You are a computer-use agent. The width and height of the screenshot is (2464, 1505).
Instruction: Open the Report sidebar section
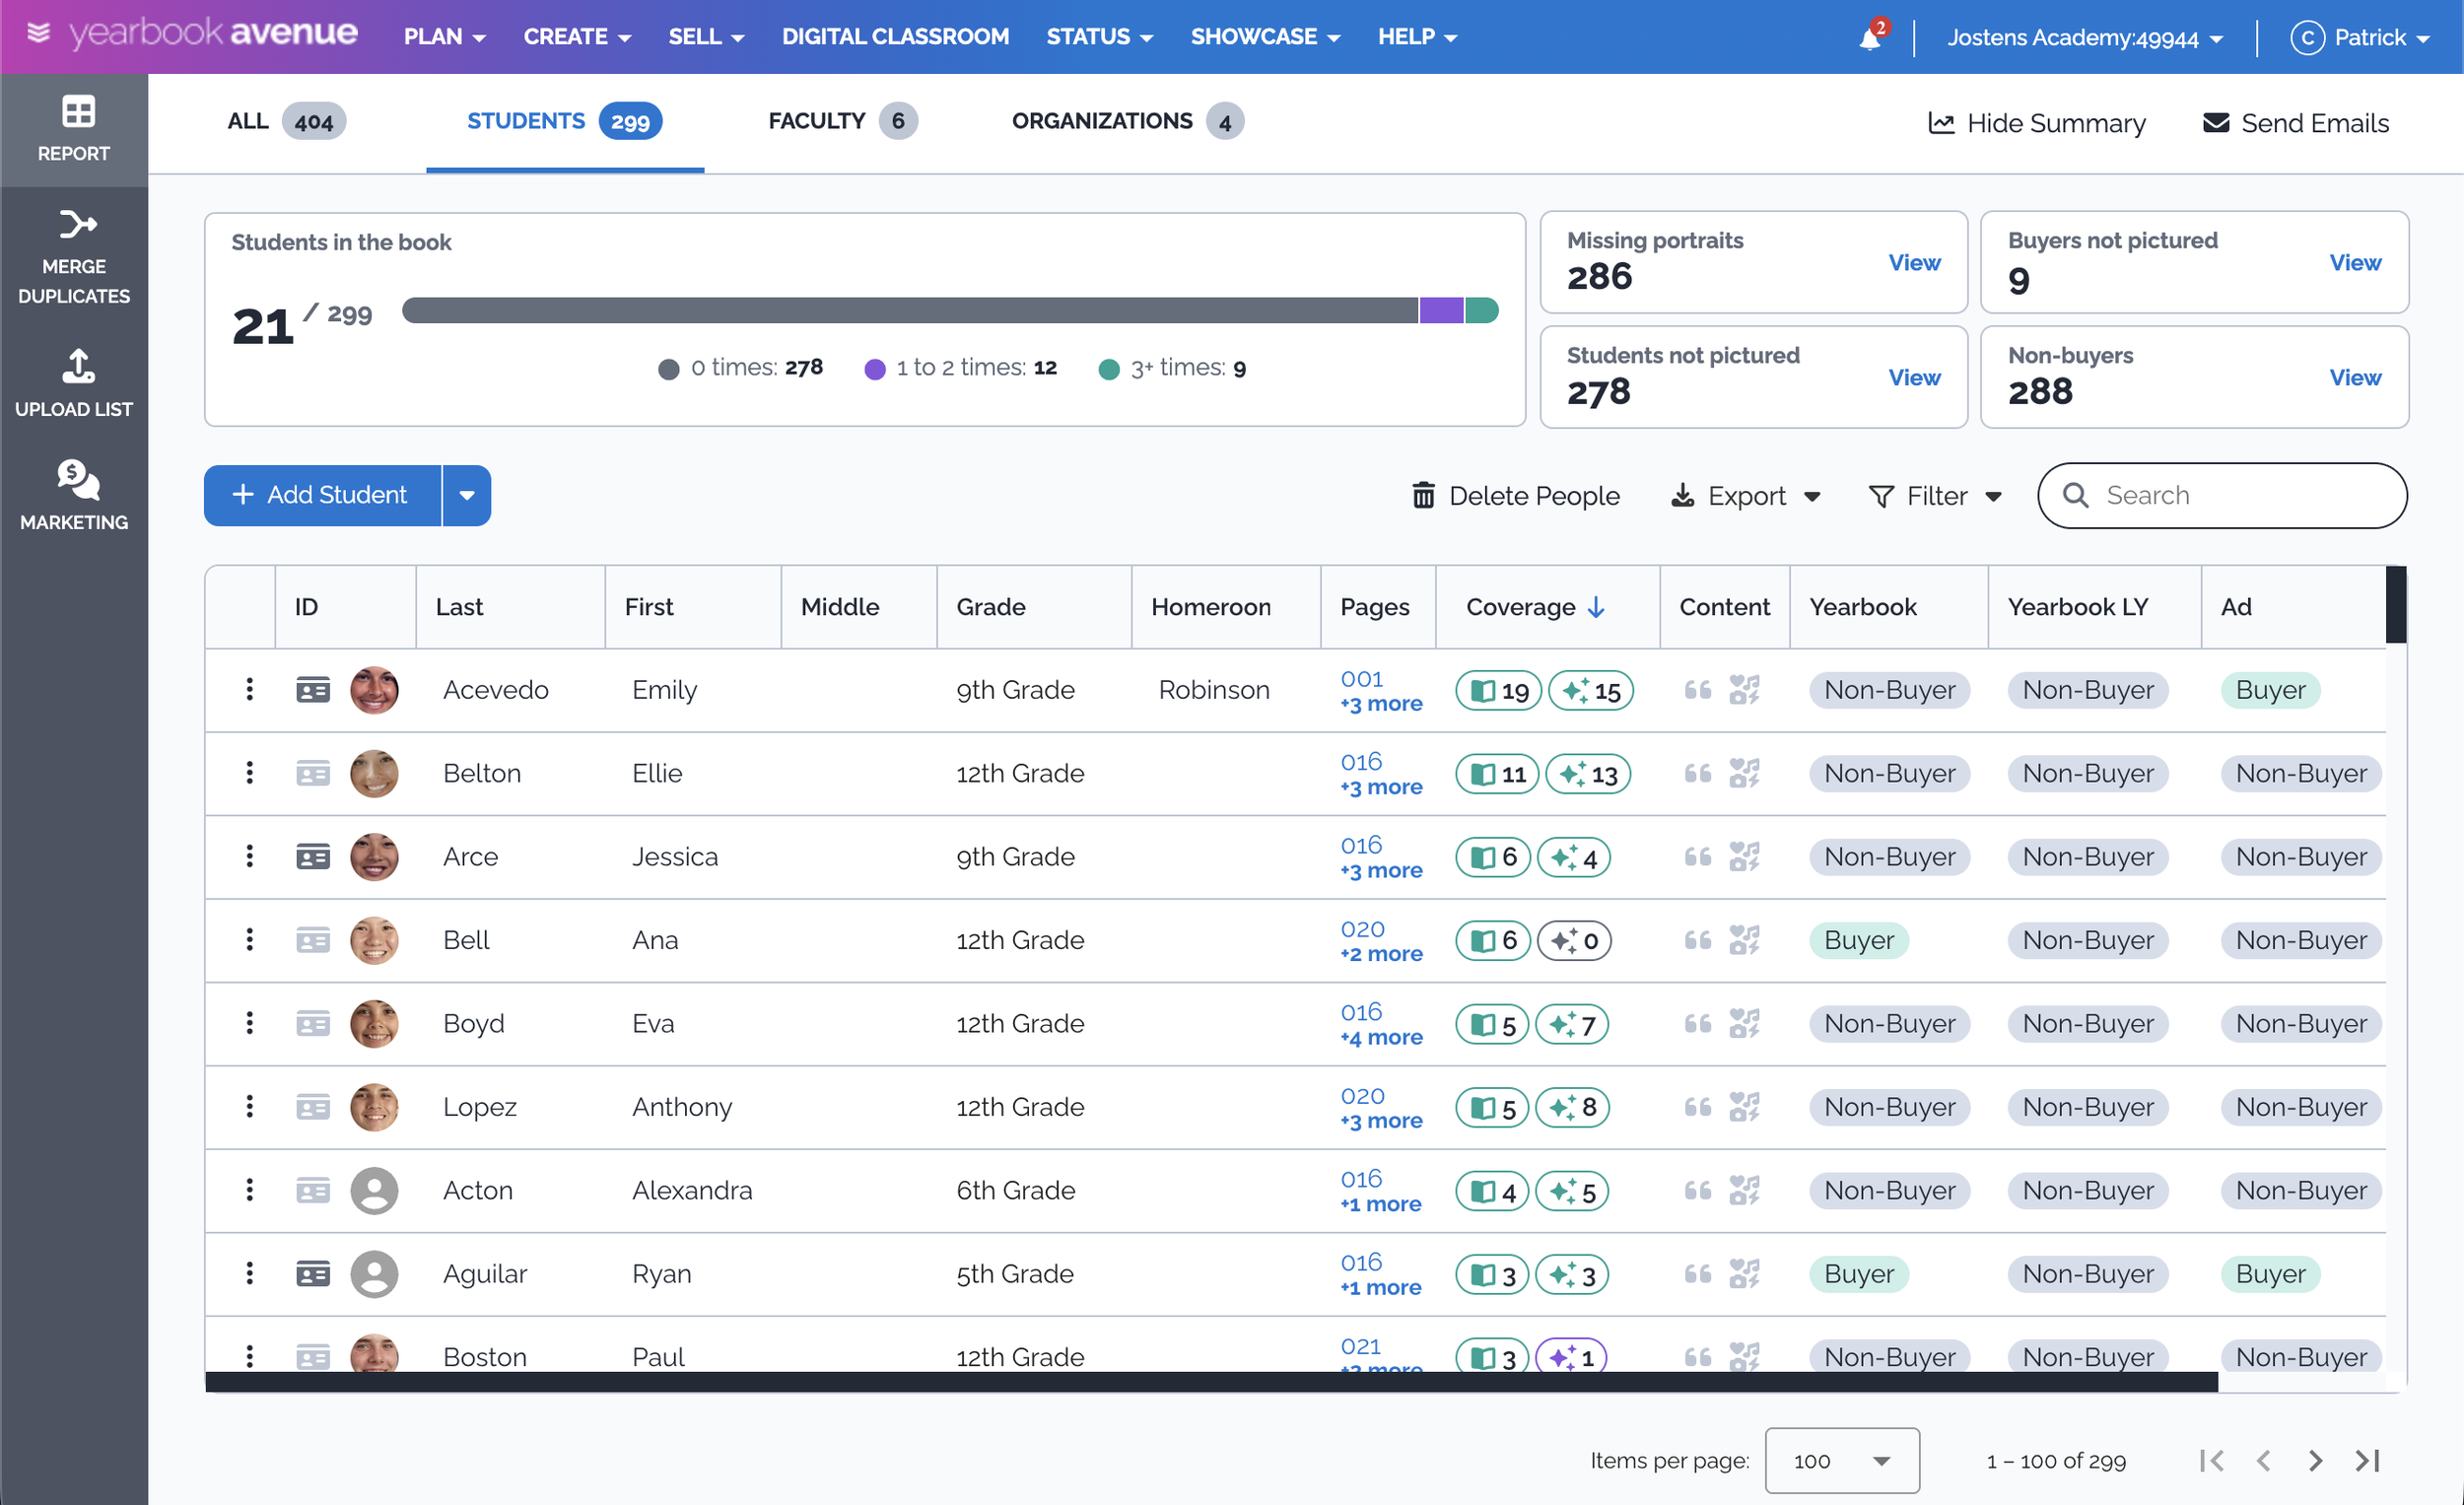(x=74, y=129)
